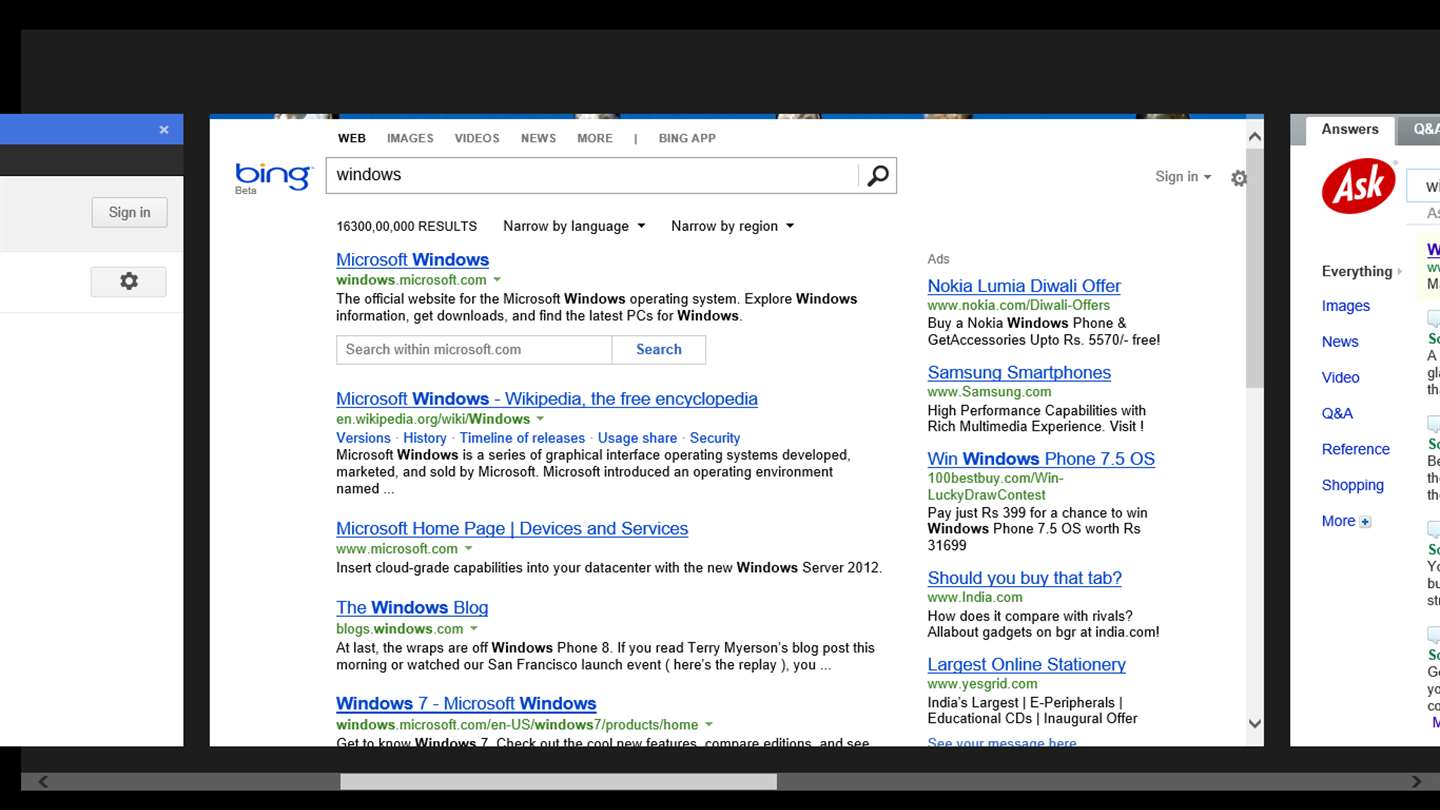
Task: Click the Bing scrollbar down arrow
Action: [x=1255, y=724]
